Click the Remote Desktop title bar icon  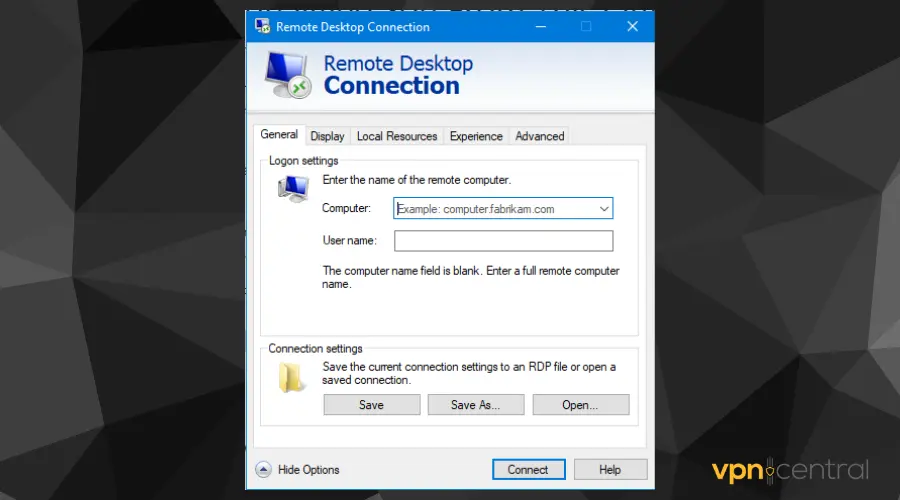tap(263, 26)
